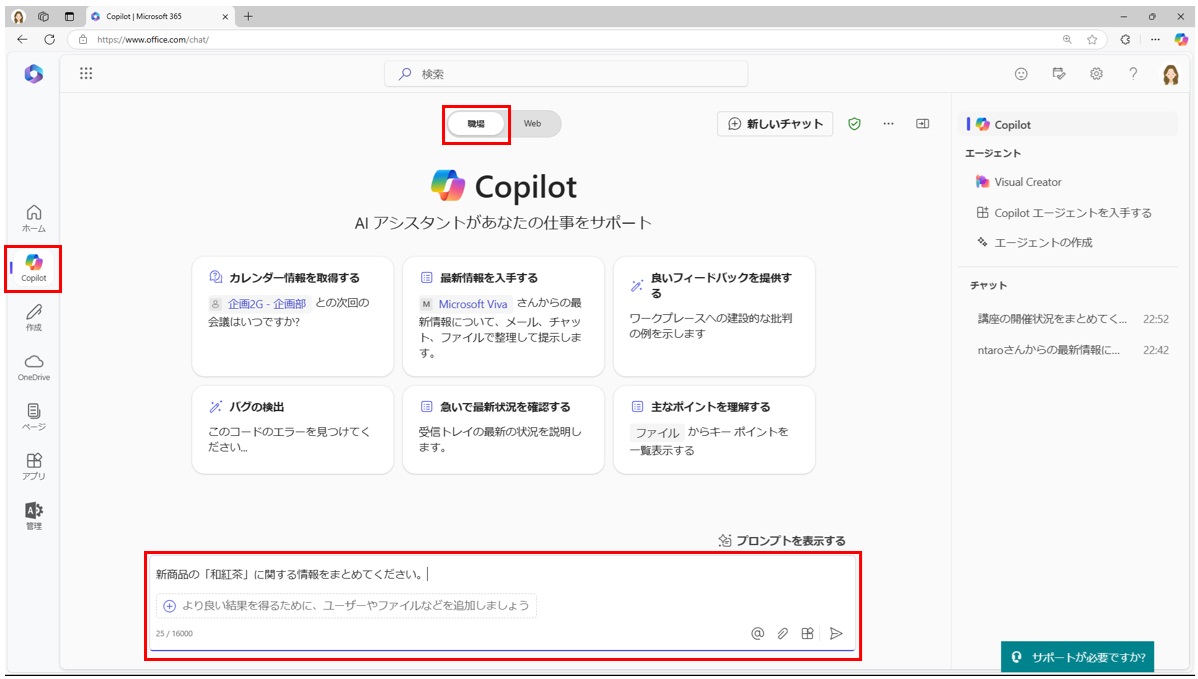Start a 新しいチャット

tap(775, 123)
